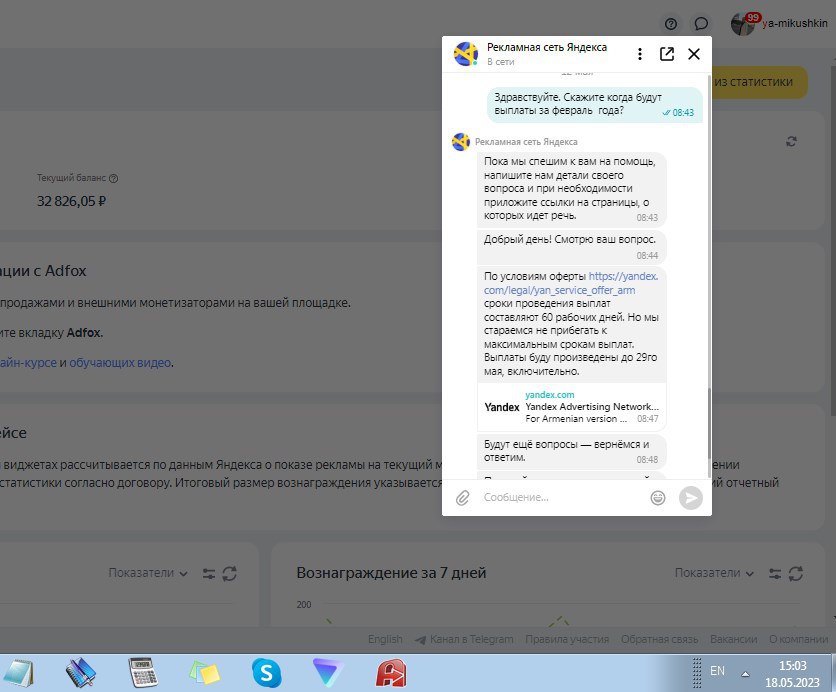Viewport: 836px width, 692px height.
Task: Click into the Сообщение message field
Action: pyautogui.click(x=562, y=497)
